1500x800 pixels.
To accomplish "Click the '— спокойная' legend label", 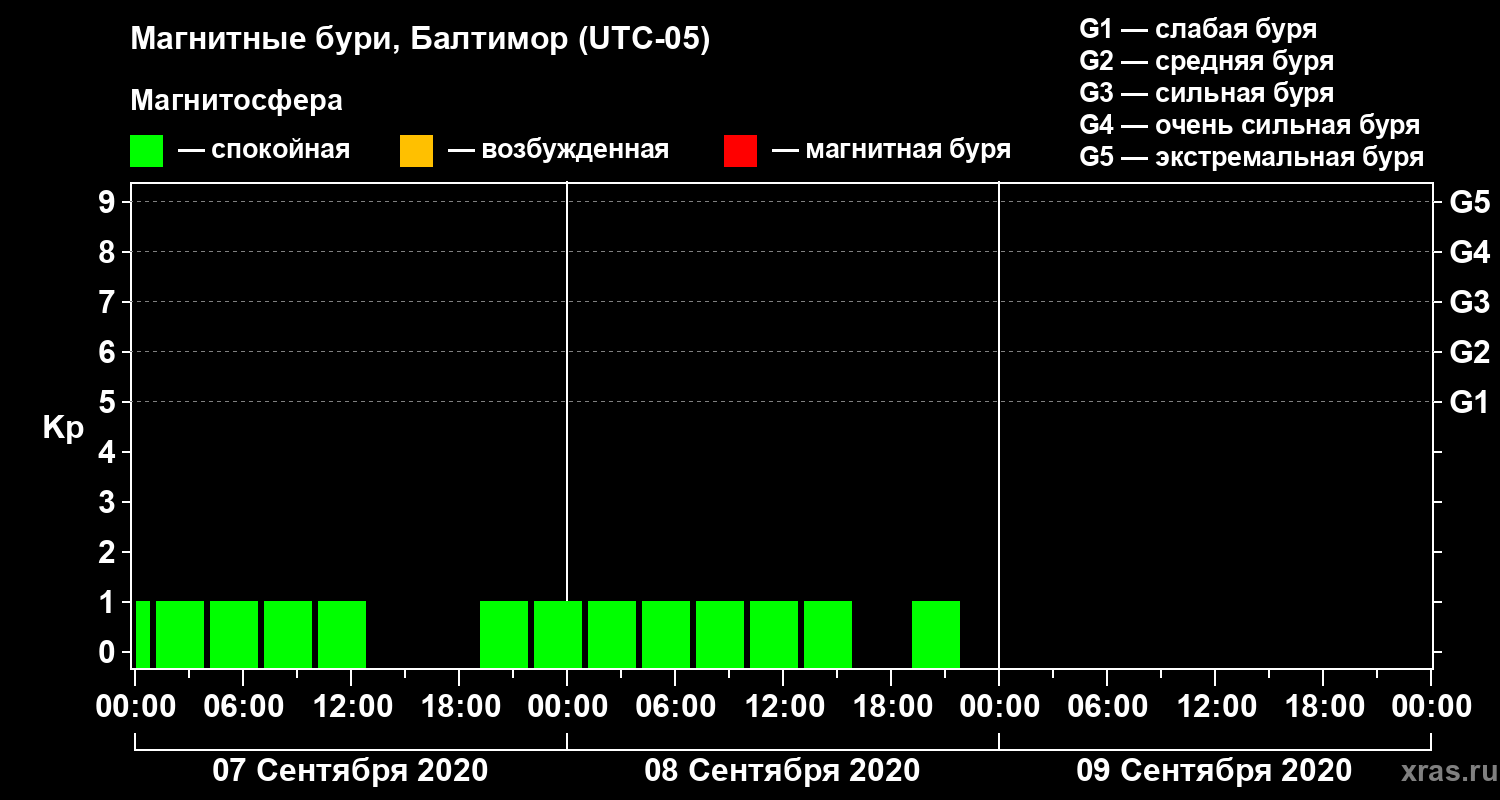I will pyautogui.click(x=264, y=150).
